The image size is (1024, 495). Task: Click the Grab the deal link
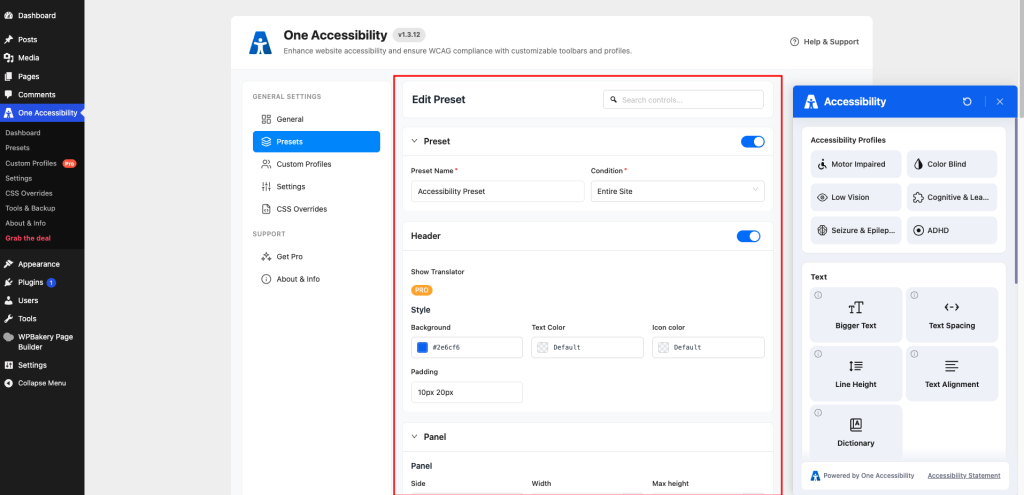tap(28, 238)
